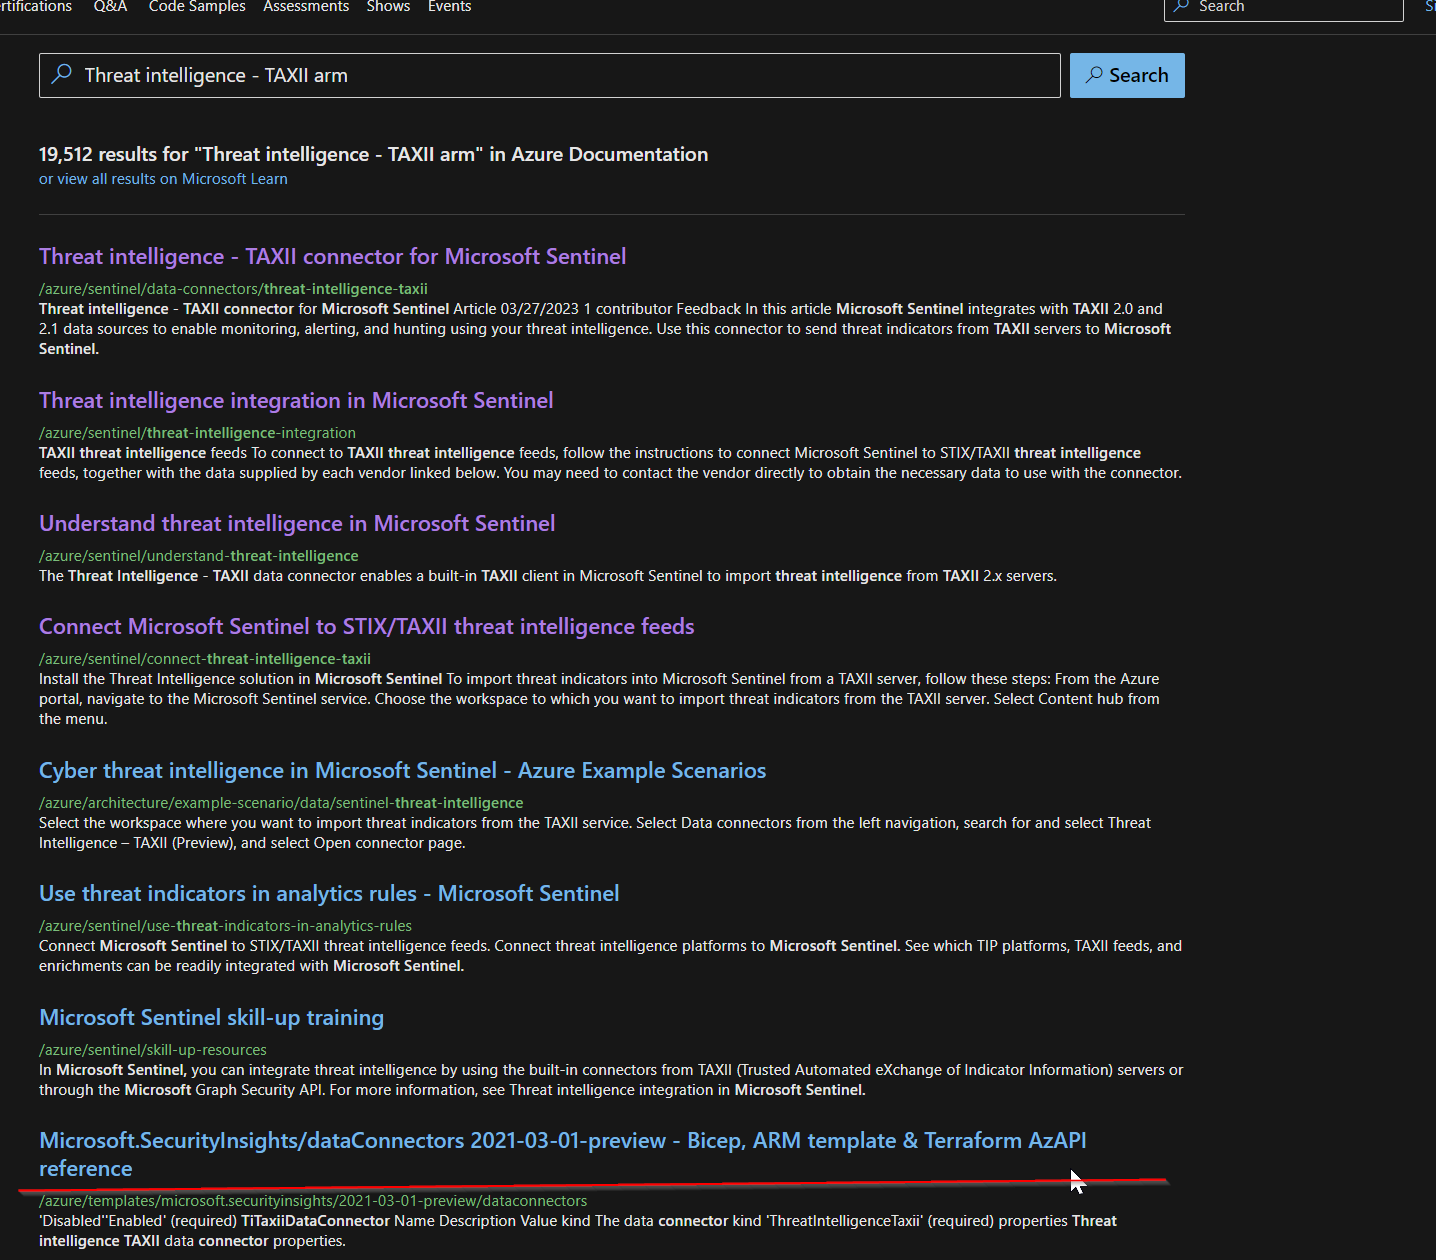Click the URL path /azure/templates/microsoft.securityinsights/2021-03-01-preview/dataconnectors

pos(313,1201)
